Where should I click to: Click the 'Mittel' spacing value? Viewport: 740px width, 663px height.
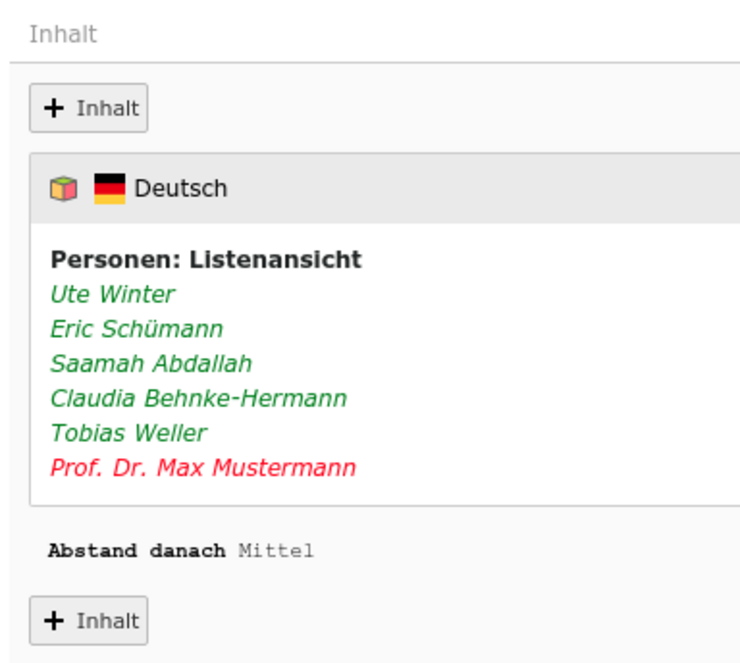276,551
